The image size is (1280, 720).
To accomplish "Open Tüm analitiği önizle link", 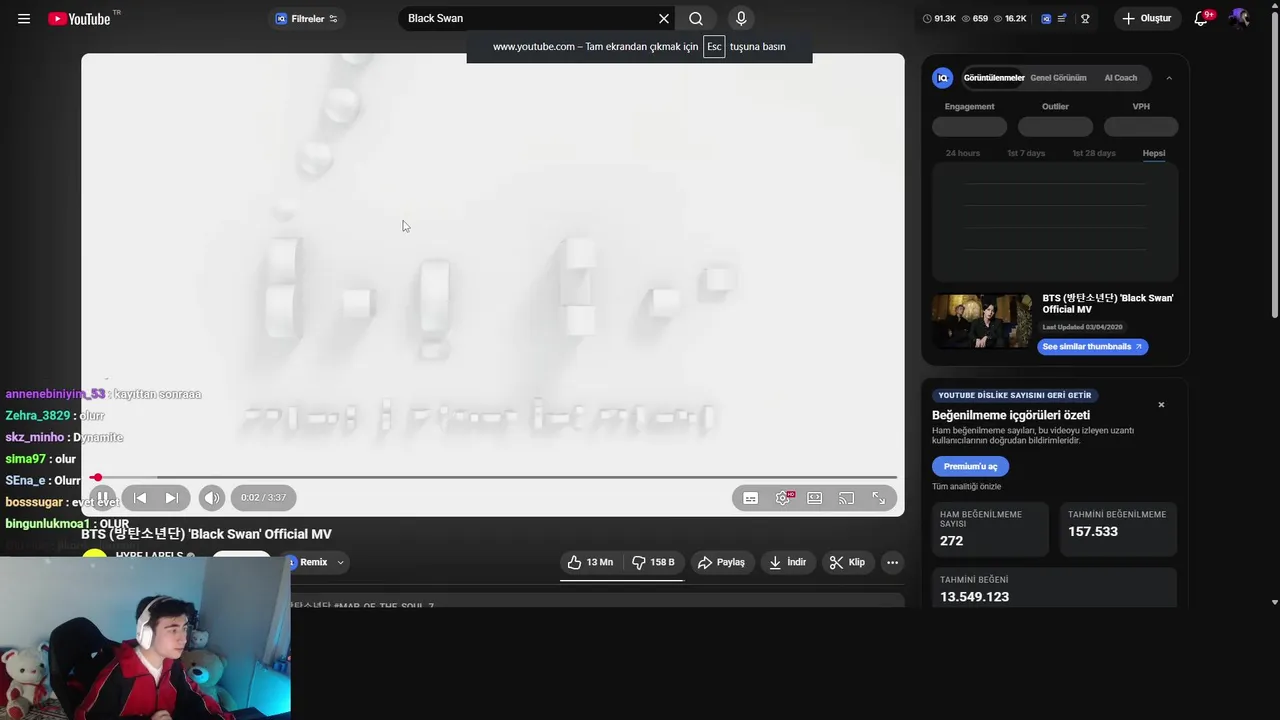I will (x=966, y=487).
